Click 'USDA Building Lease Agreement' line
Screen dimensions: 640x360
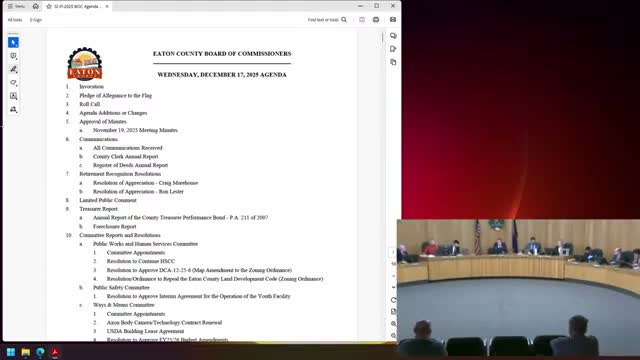(145, 331)
